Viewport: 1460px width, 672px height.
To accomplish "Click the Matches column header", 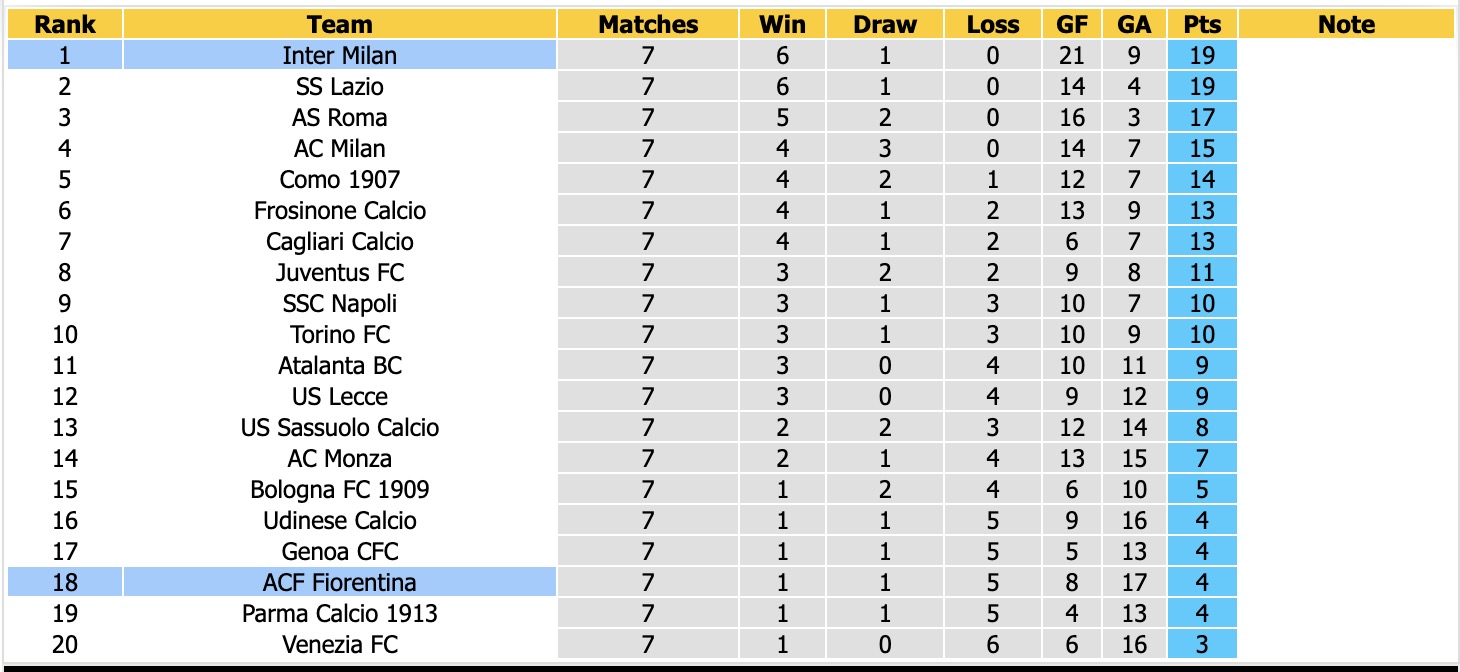I will (648, 25).
